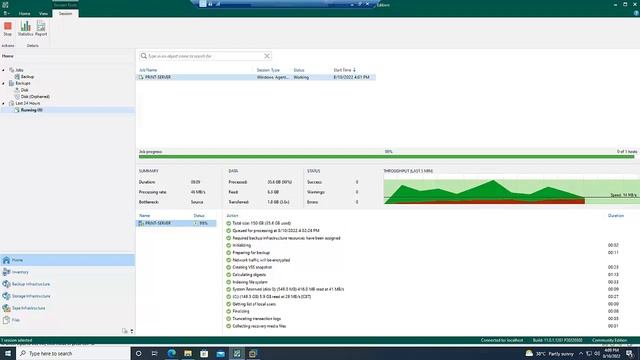
Task: Open the Report ribbon icon
Action: (x=41, y=29)
